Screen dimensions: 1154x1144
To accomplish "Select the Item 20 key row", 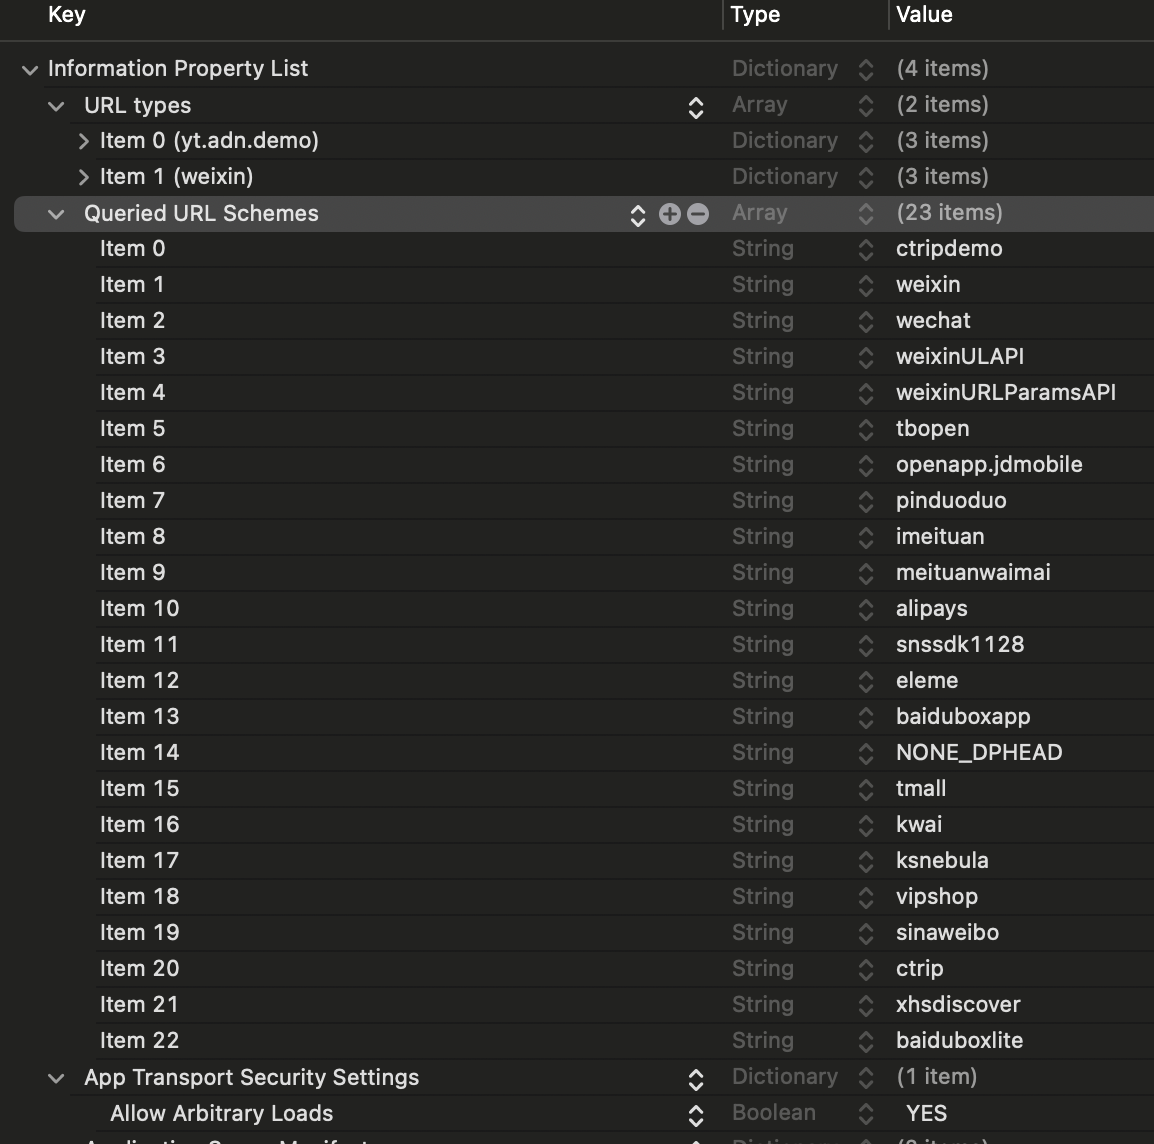I will point(139,969).
